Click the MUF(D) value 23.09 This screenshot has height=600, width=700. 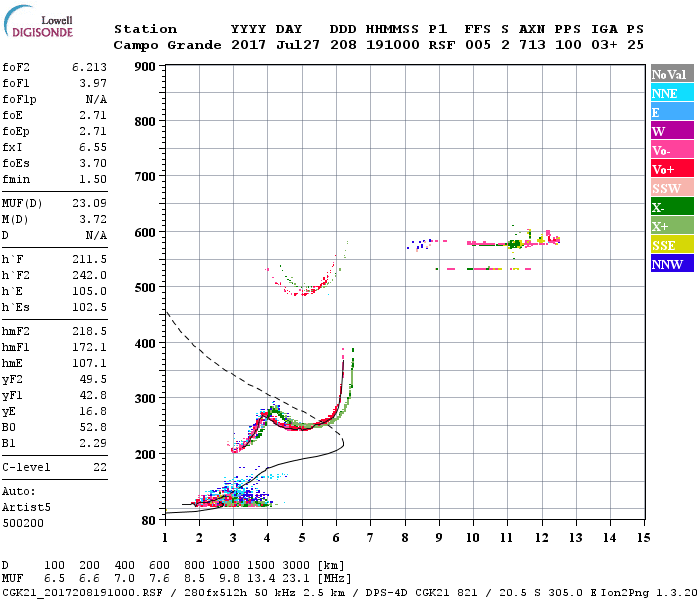click(x=89, y=203)
